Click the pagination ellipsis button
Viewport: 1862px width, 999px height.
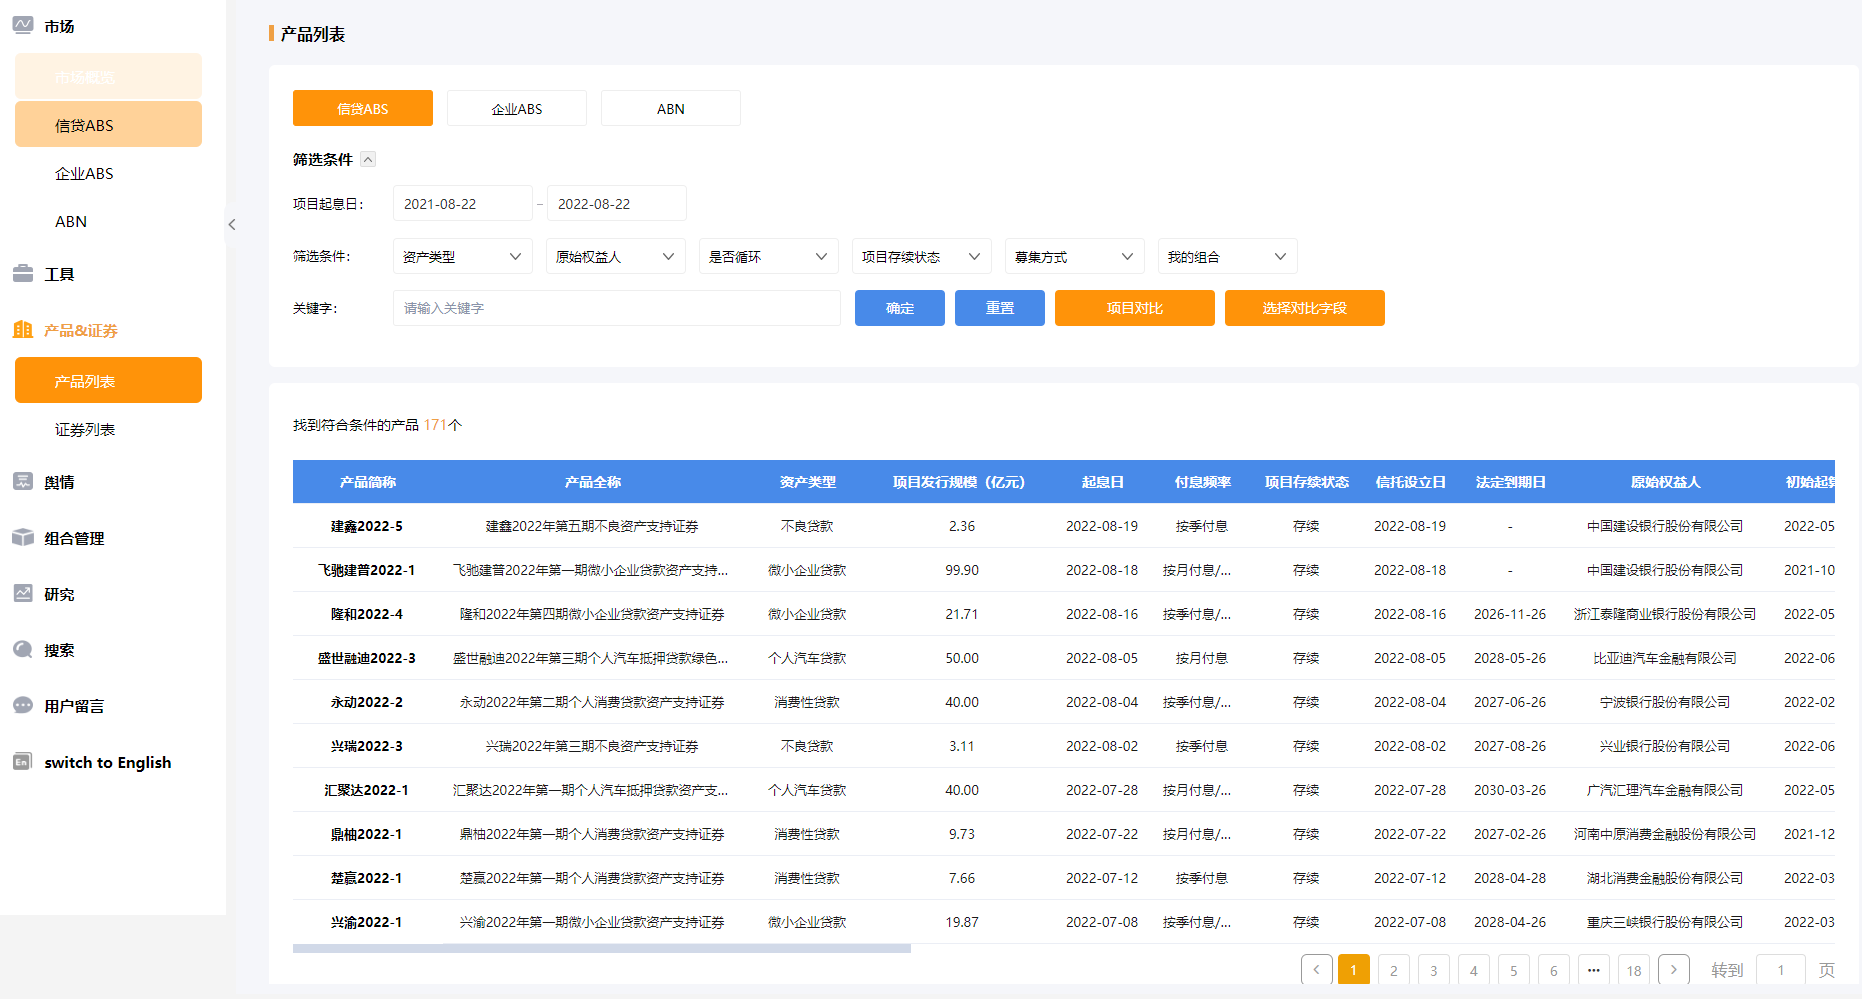tap(1594, 970)
